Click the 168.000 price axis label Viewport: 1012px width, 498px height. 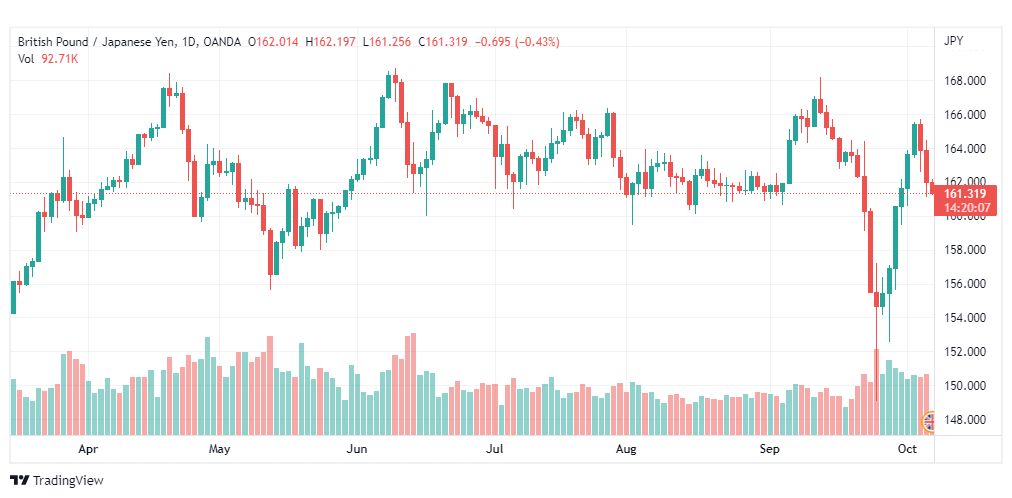964,81
